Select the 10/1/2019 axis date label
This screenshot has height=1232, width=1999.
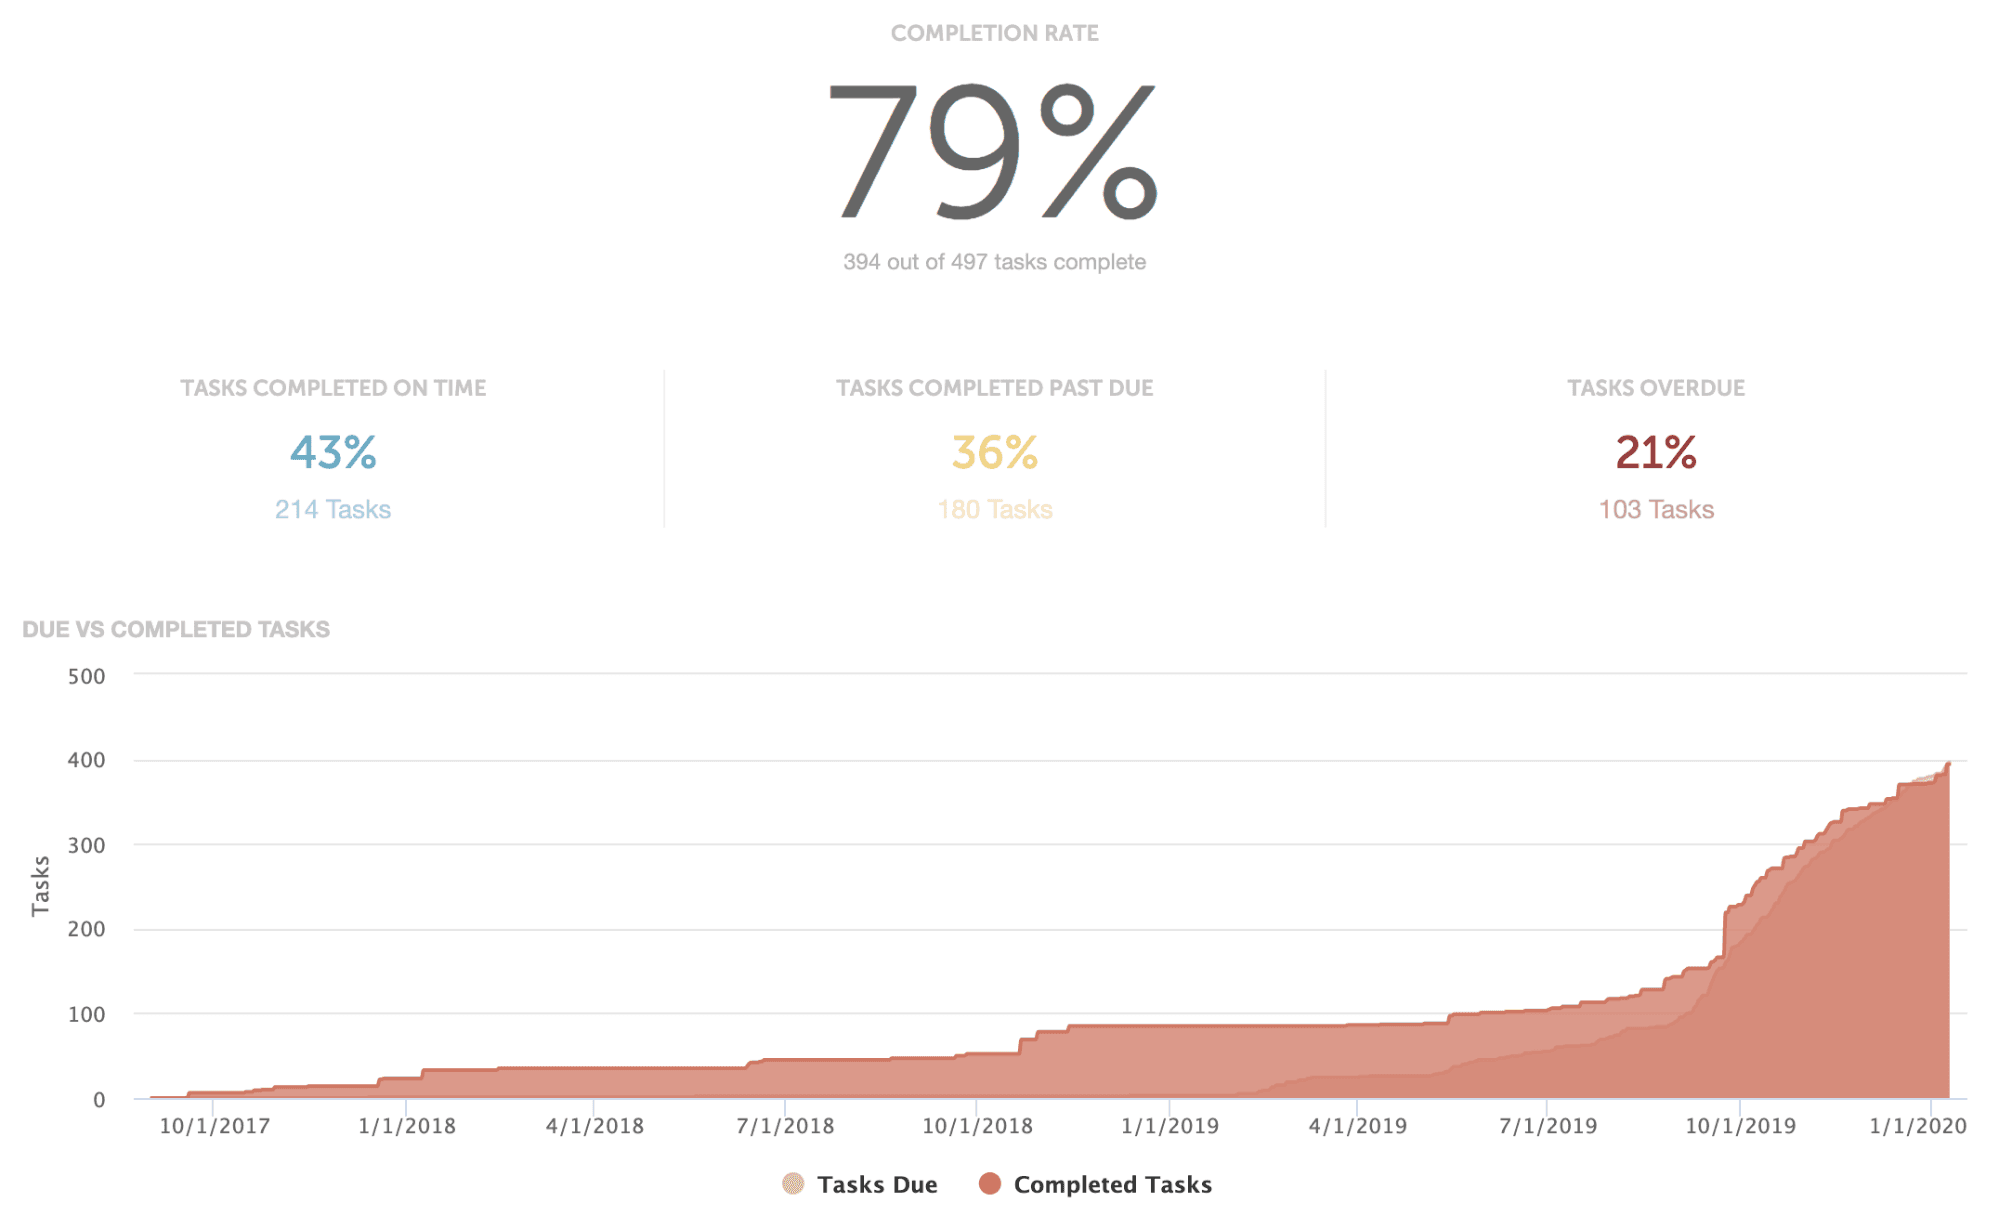pos(1741,1126)
